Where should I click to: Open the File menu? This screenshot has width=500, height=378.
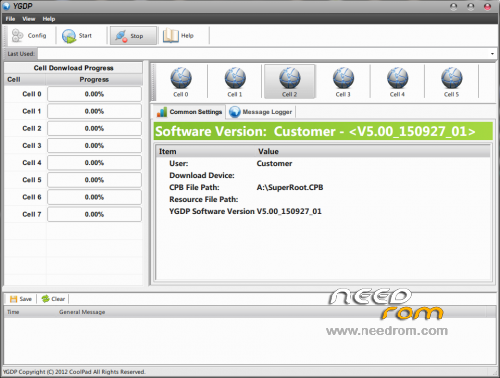(10, 19)
